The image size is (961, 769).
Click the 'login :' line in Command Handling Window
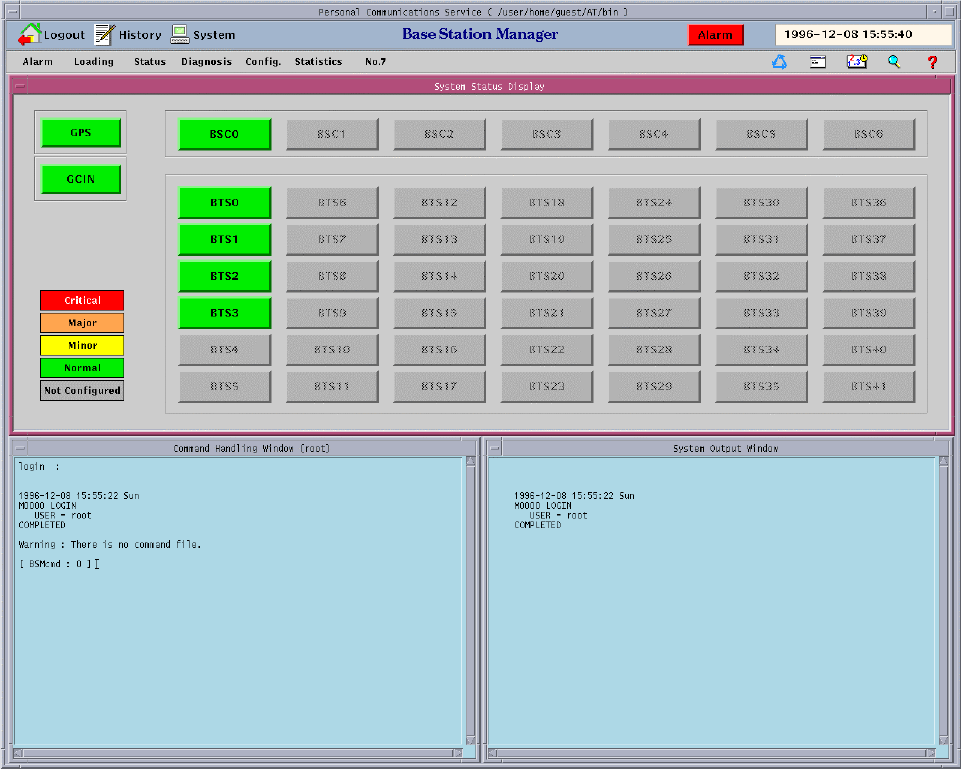pyautogui.click(x=39, y=467)
